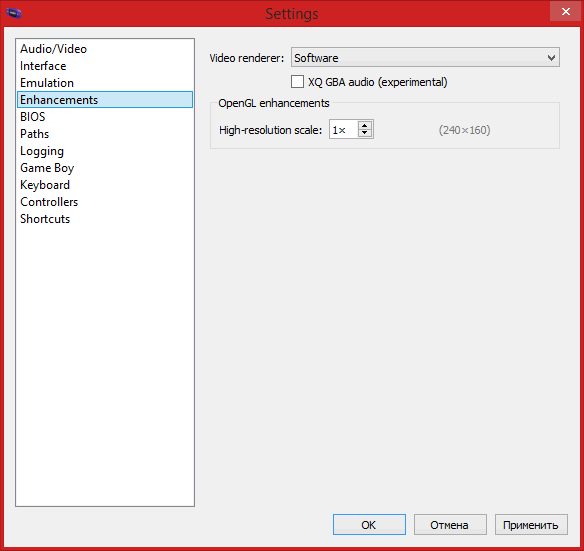Click the Применить apply button
584x551 pixels.
531,525
